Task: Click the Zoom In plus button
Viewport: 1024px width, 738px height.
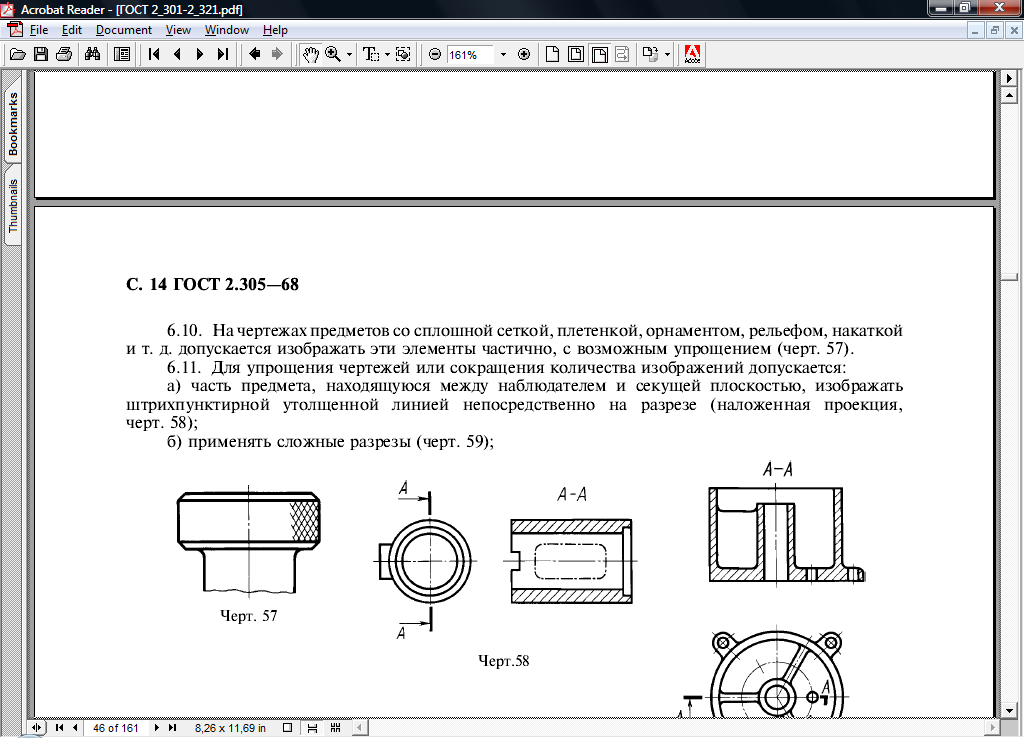Action: pyautogui.click(x=524, y=54)
